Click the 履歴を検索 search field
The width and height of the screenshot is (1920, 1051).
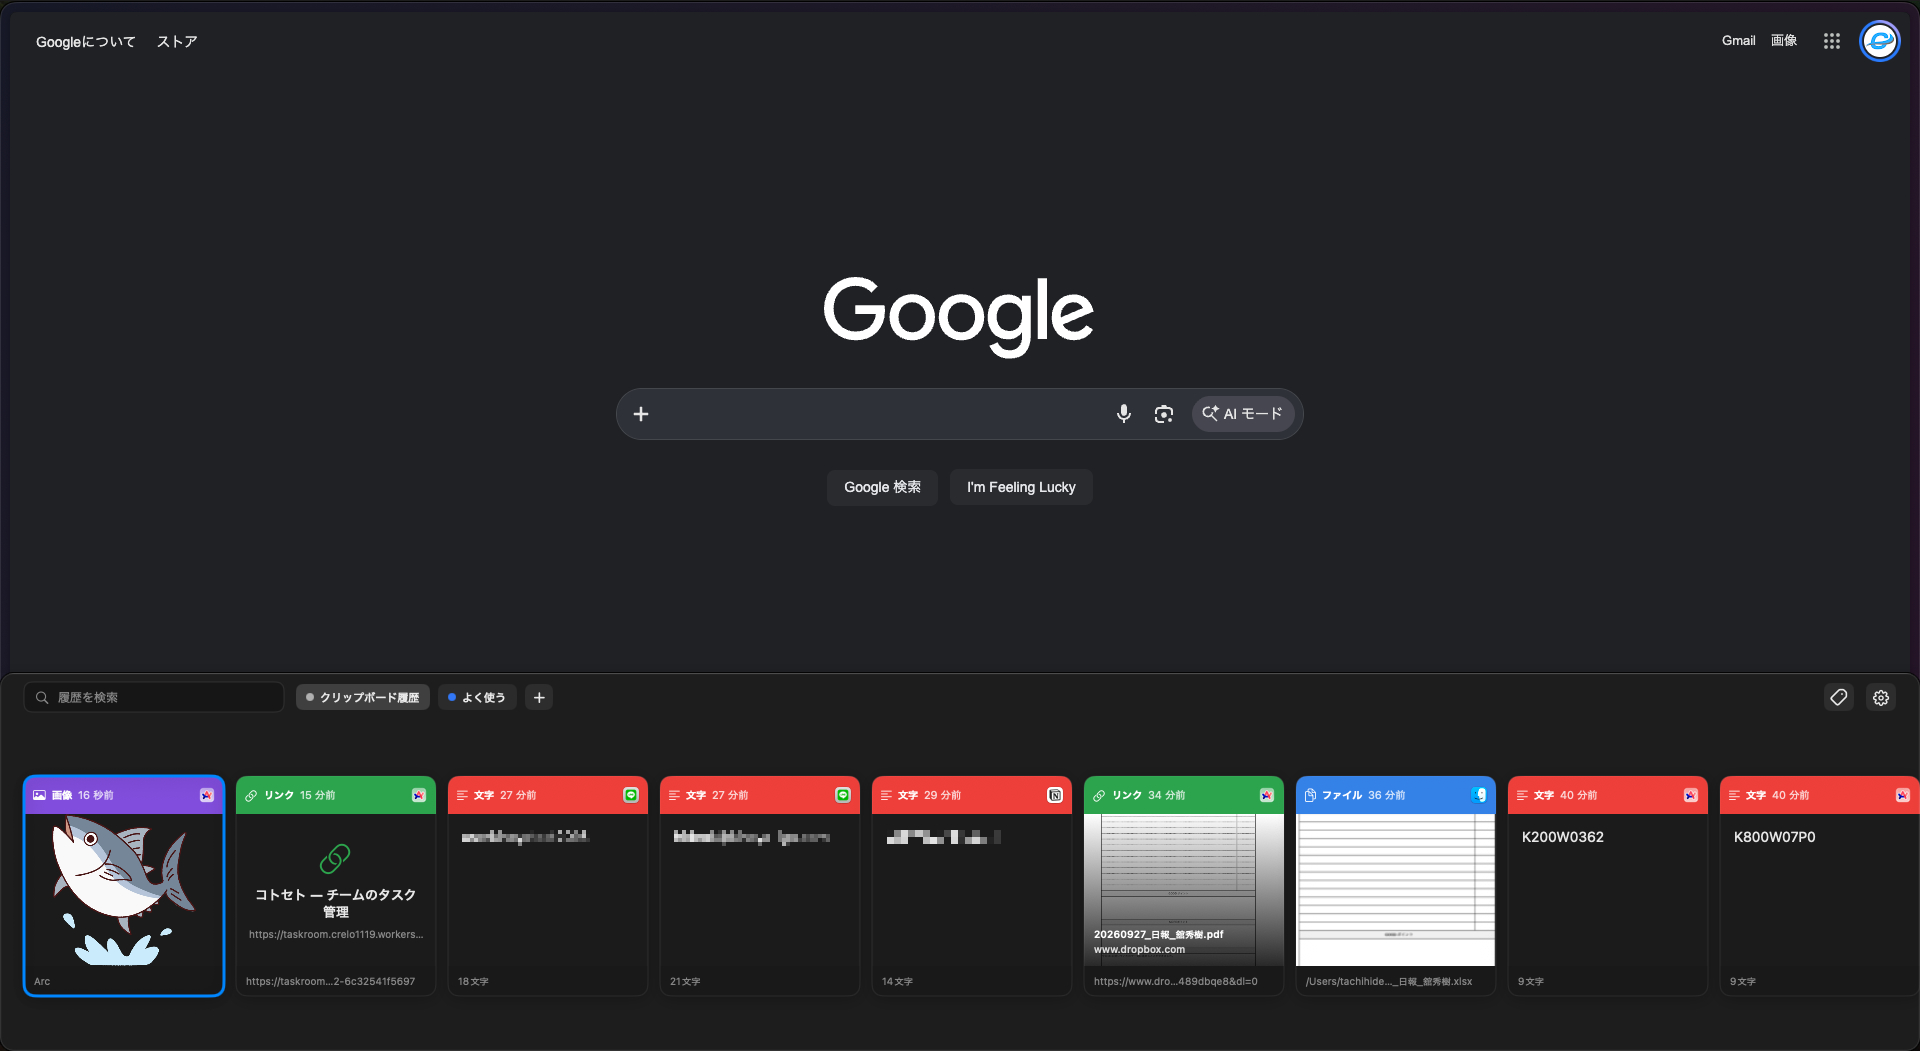[154, 697]
